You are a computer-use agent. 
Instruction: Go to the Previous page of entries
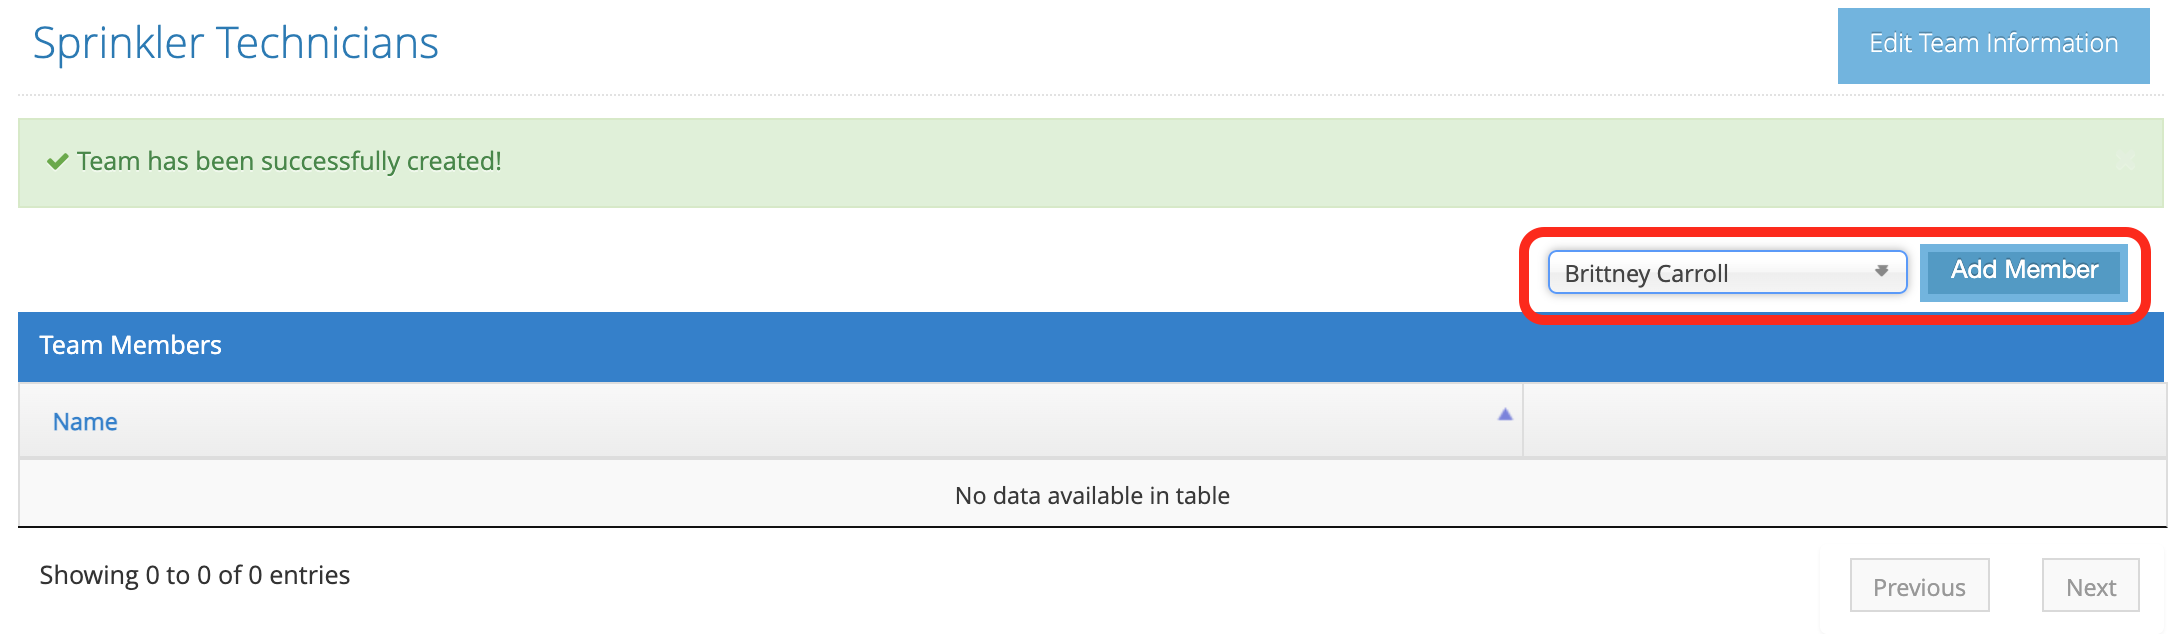tap(1919, 586)
